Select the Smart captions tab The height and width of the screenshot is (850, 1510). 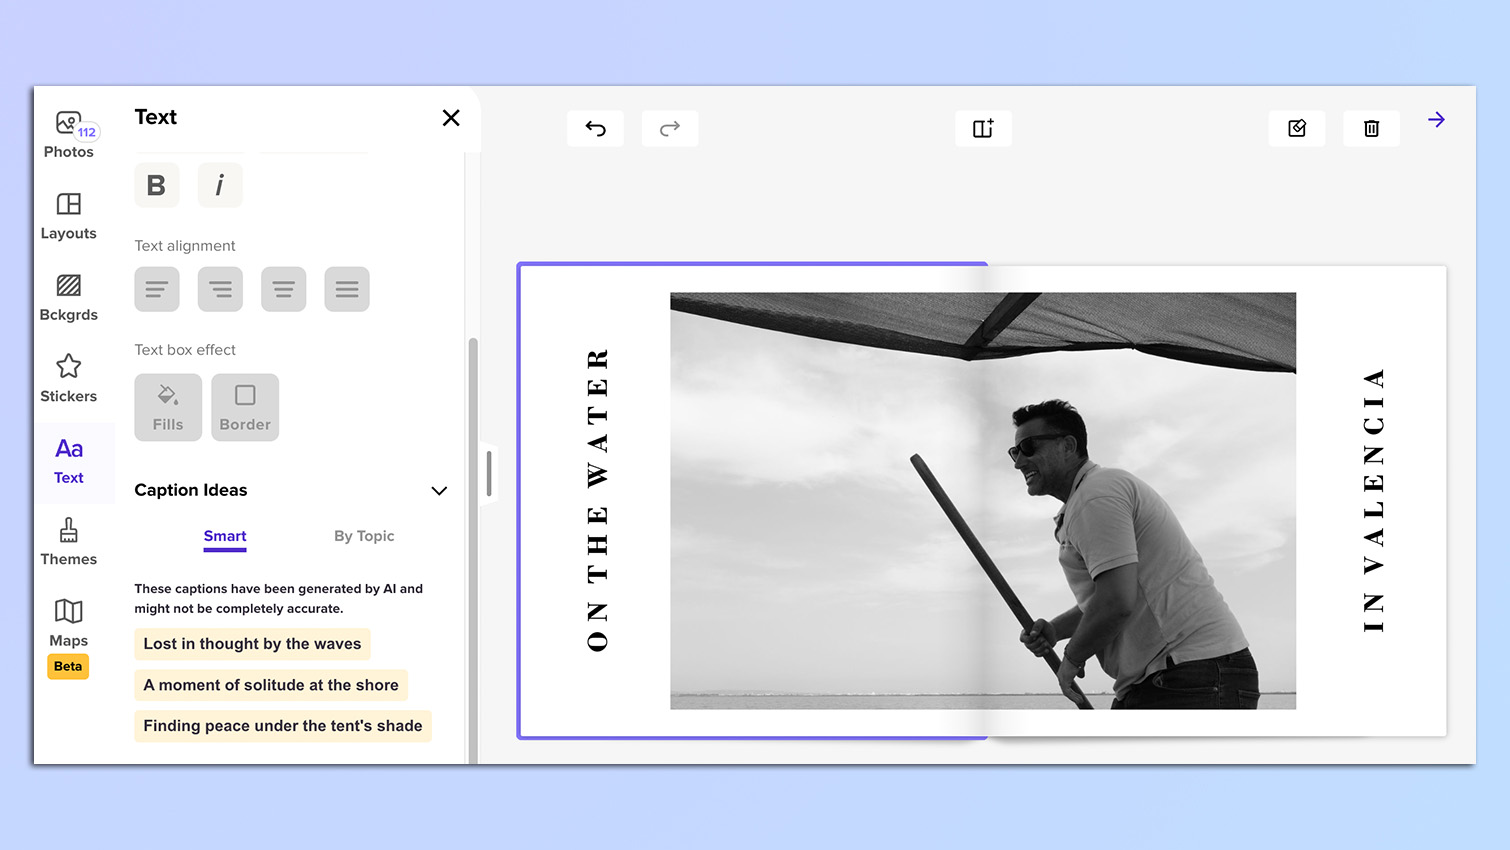tap(224, 536)
